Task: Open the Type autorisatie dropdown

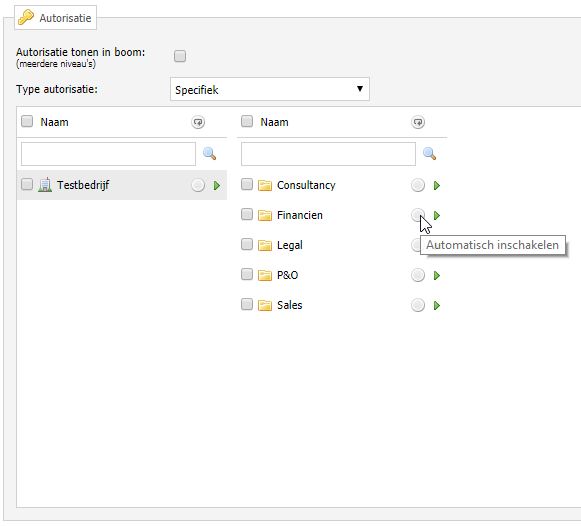Action: [270, 89]
